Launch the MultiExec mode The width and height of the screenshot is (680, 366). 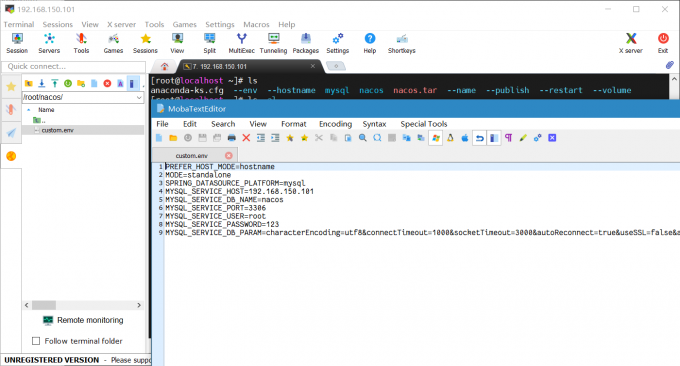pyautogui.click(x=242, y=43)
